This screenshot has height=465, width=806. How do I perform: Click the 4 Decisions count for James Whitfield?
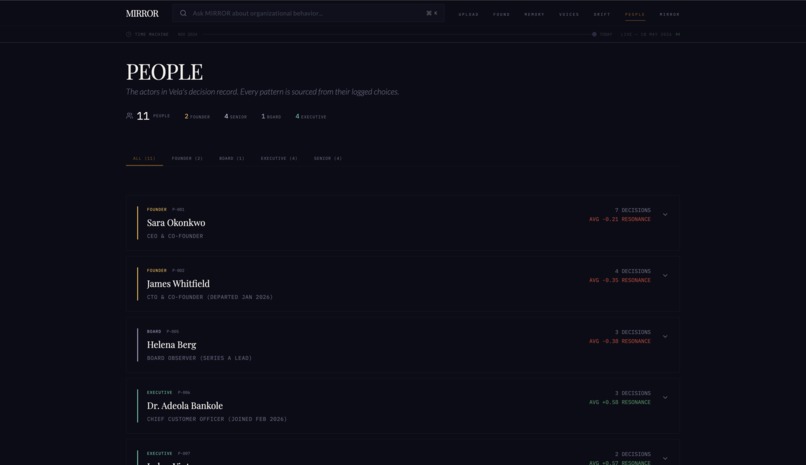coord(633,271)
